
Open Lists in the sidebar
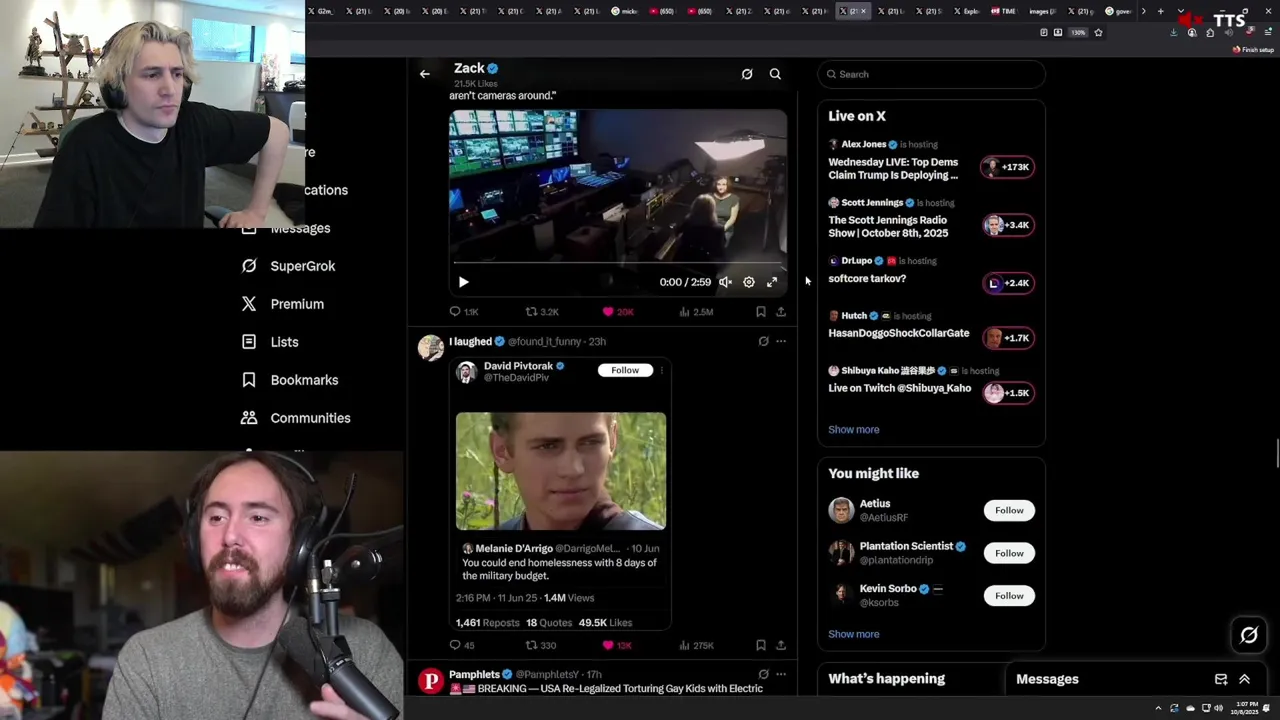(270, 342)
